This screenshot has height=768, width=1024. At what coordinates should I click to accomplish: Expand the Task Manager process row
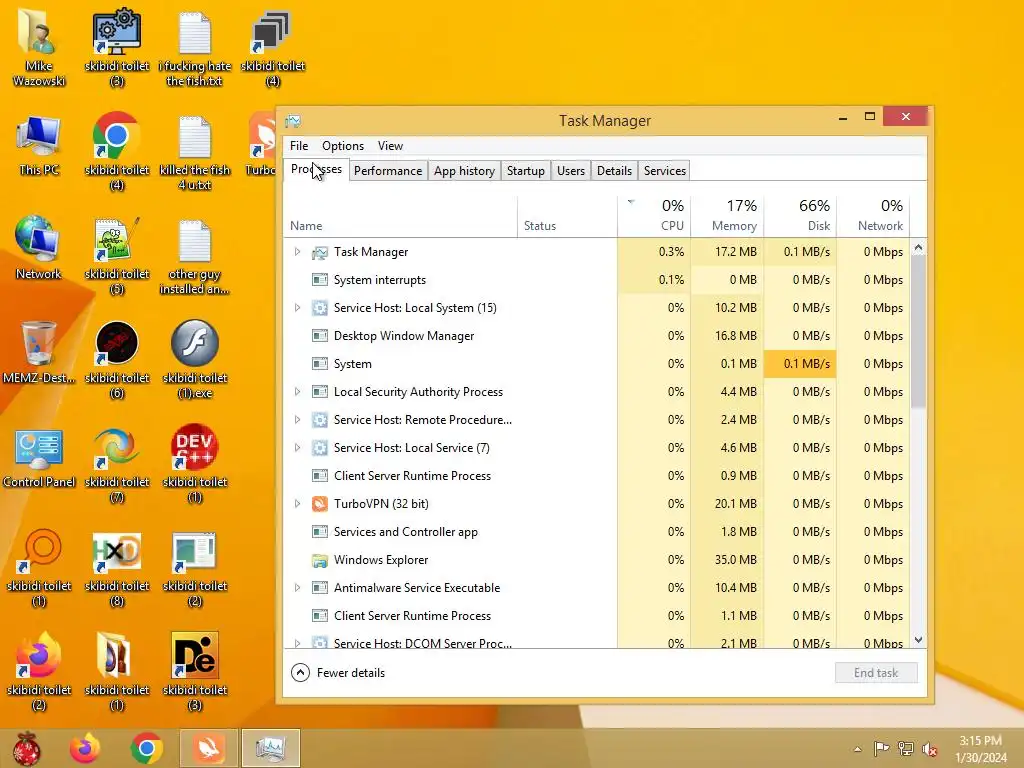(x=297, y=251)
